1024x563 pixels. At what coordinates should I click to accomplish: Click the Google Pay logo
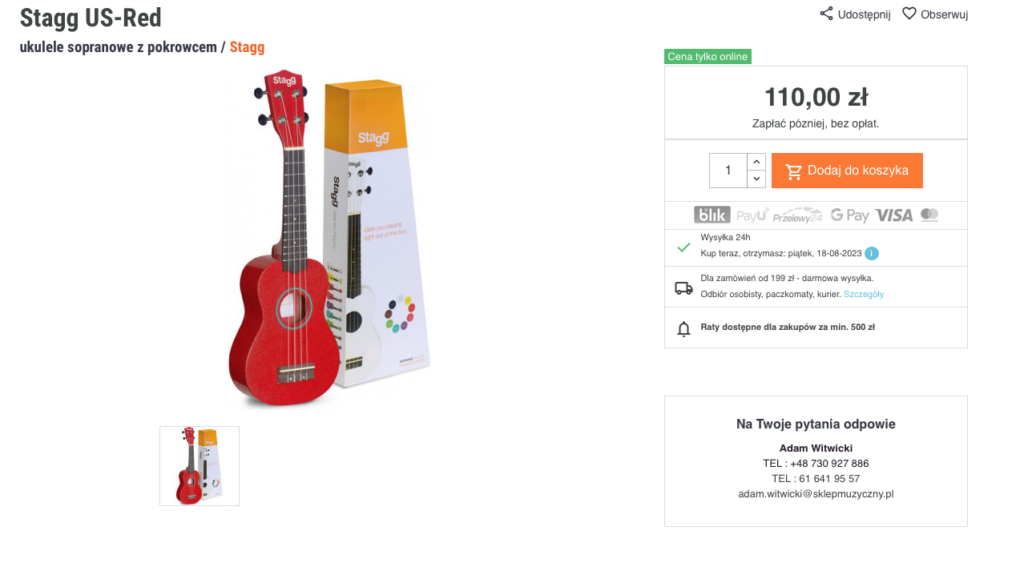[849, 215]
